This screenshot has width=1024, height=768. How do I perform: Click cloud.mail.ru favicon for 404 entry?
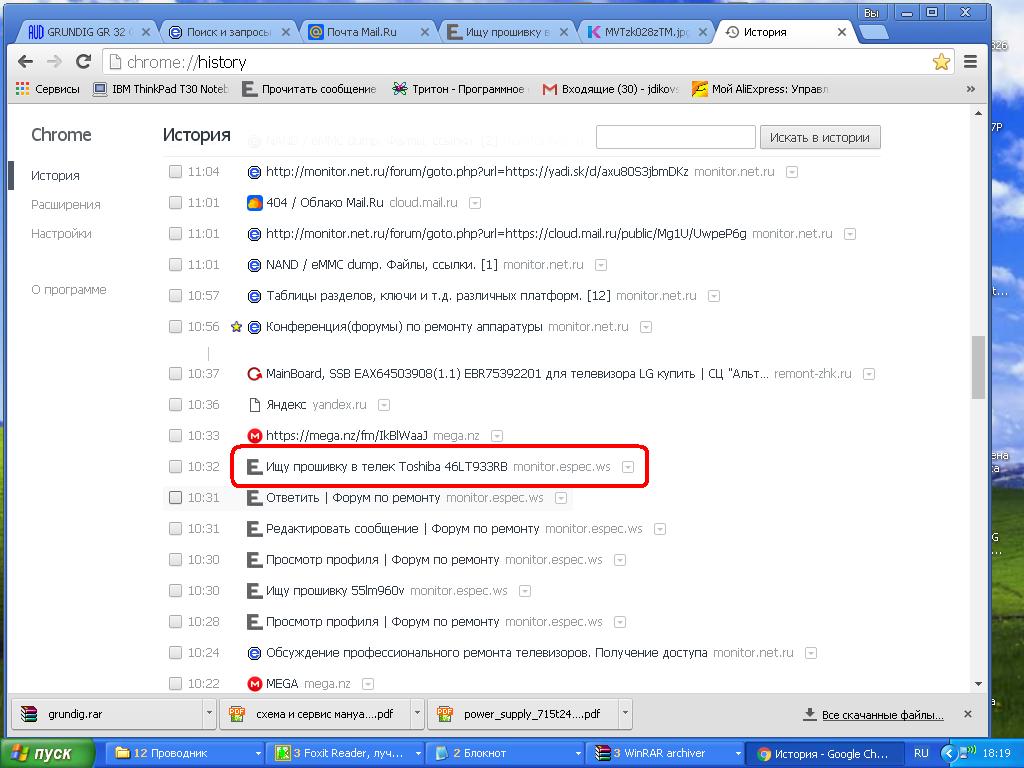pyautogui.click(x=254, y=203)
